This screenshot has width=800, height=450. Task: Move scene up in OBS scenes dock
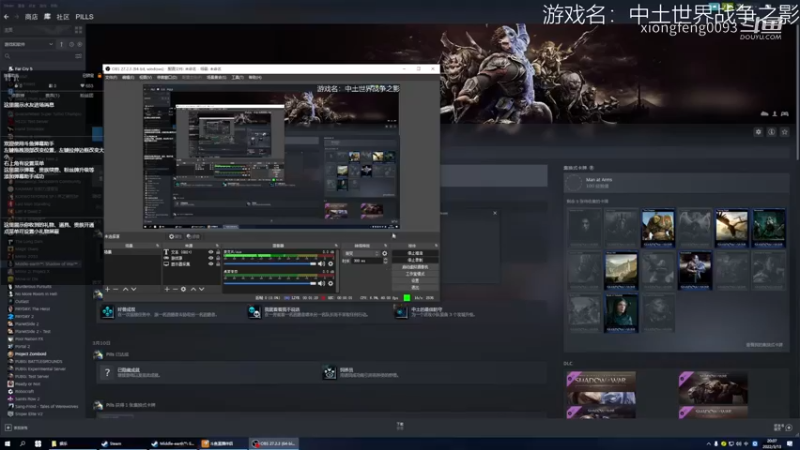point(125,289)
